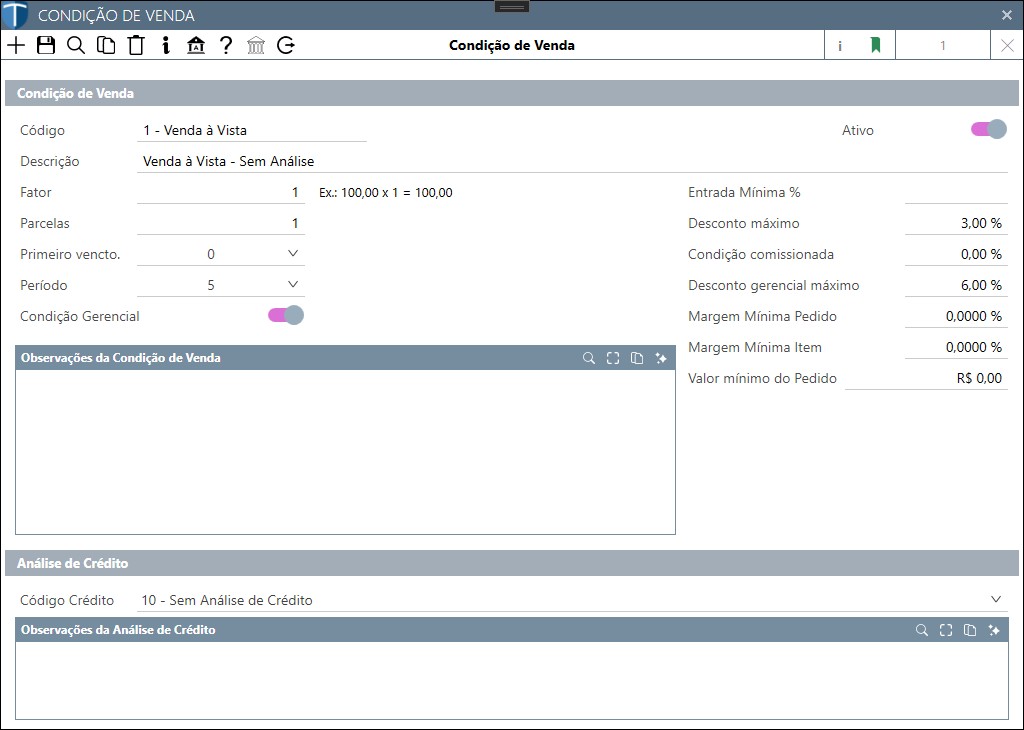Click inside Observações da Condição de Venda text area
The image size is (1024, 730).
pyautogui.click(x=345, y=452)
